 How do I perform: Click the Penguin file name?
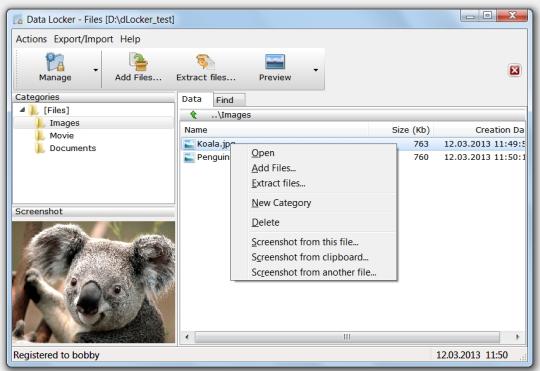point(213,157)
